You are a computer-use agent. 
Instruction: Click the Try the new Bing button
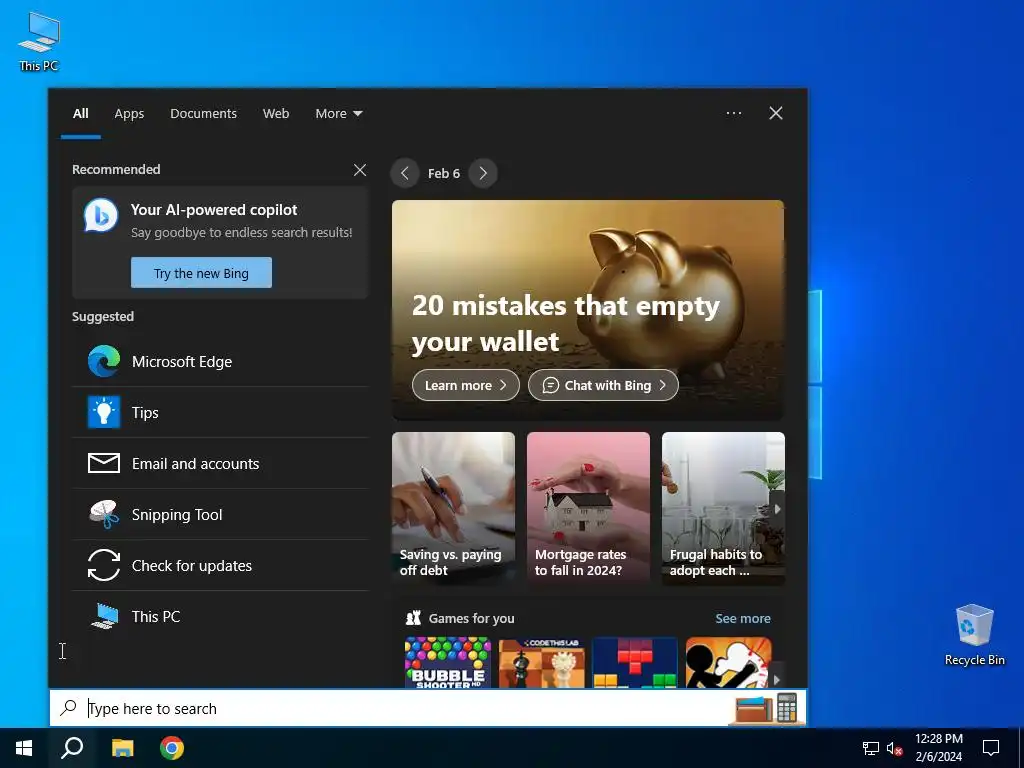(201, 272)
